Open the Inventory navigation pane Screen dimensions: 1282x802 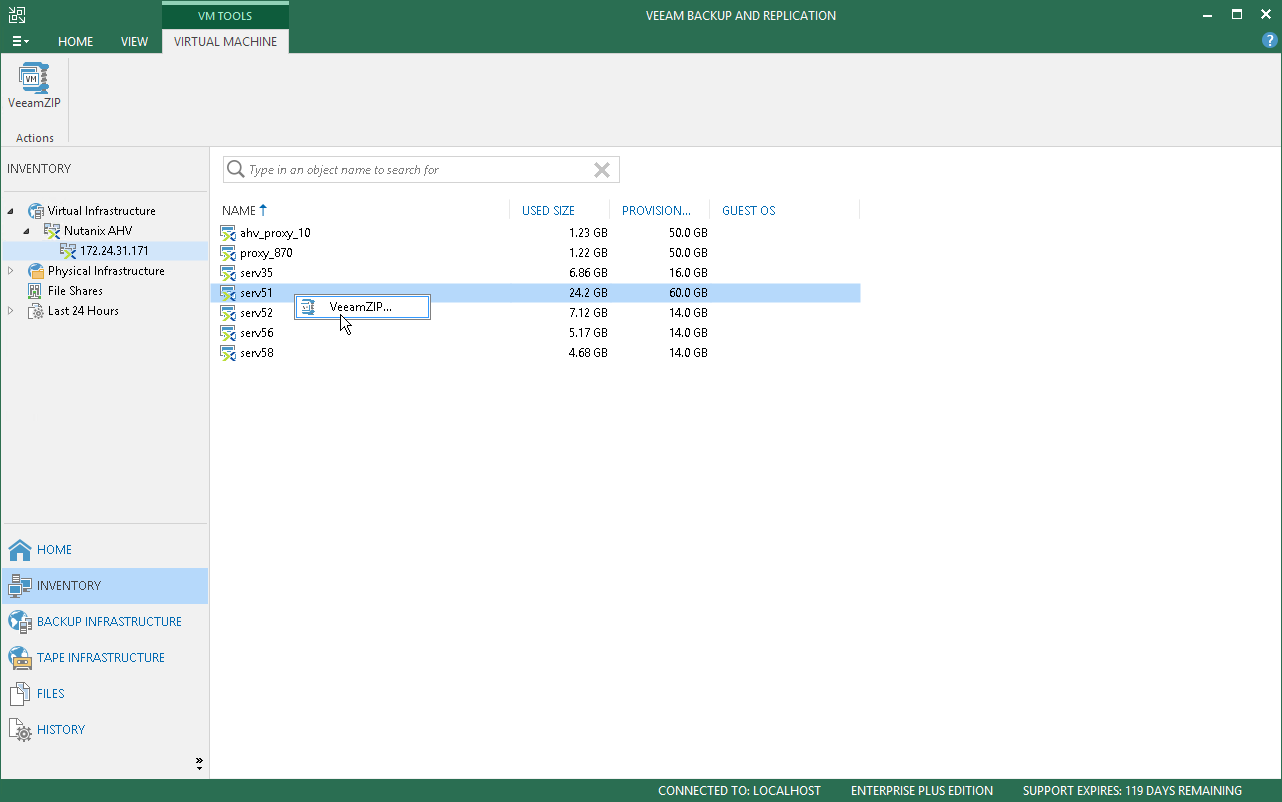pos(105,586)
